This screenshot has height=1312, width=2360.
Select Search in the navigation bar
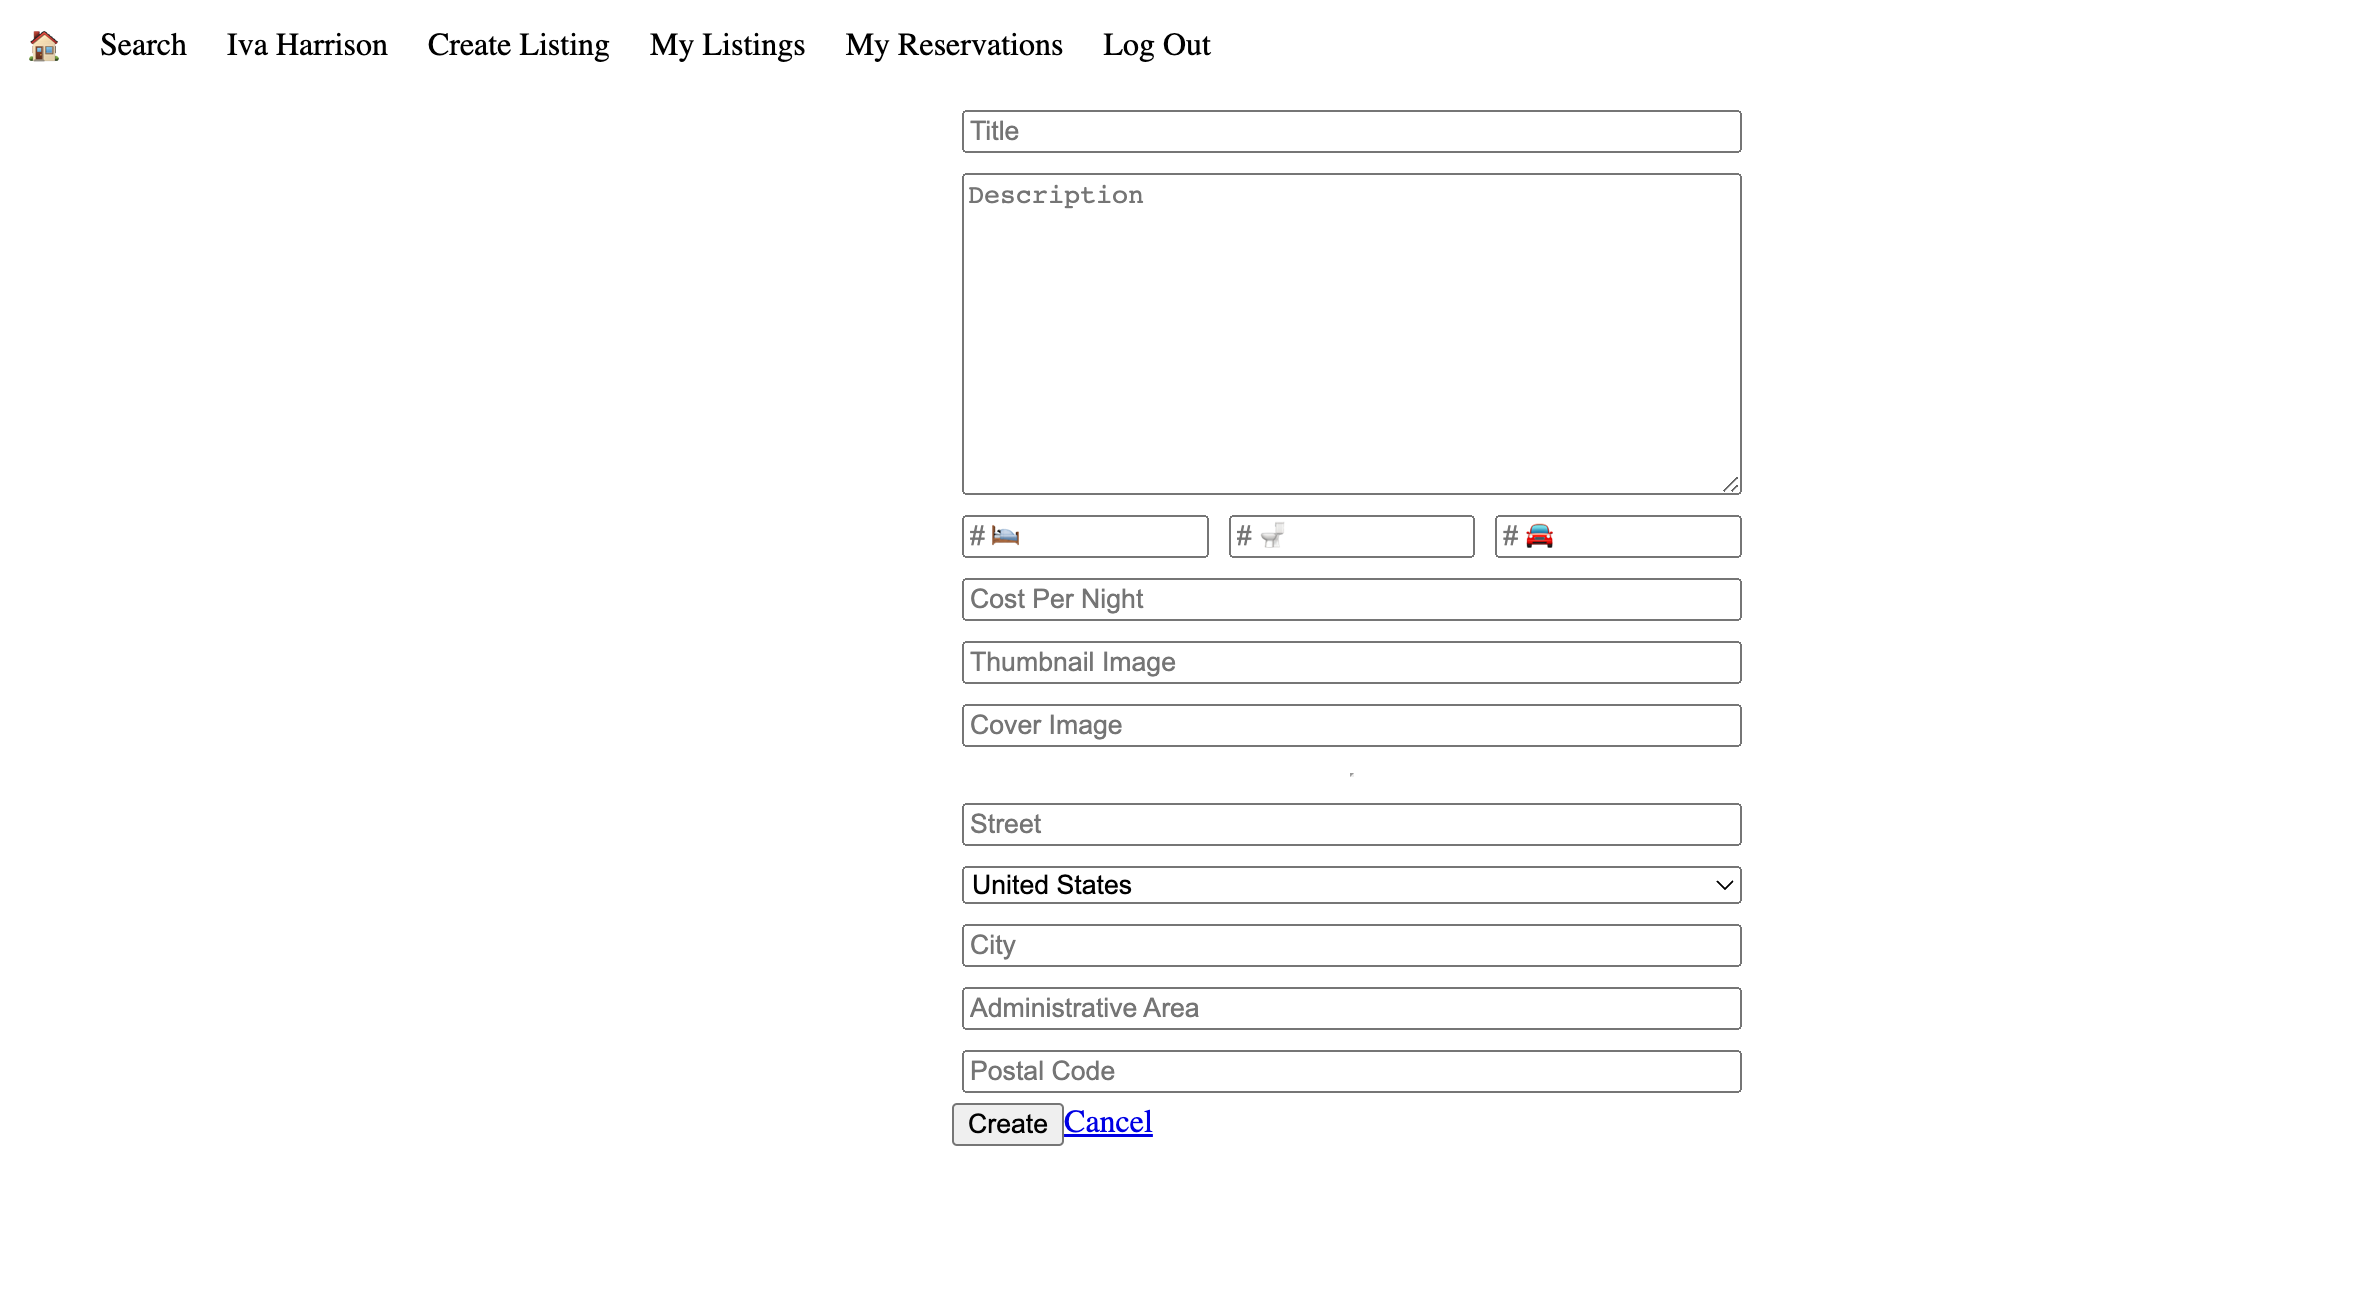point(143,44)
